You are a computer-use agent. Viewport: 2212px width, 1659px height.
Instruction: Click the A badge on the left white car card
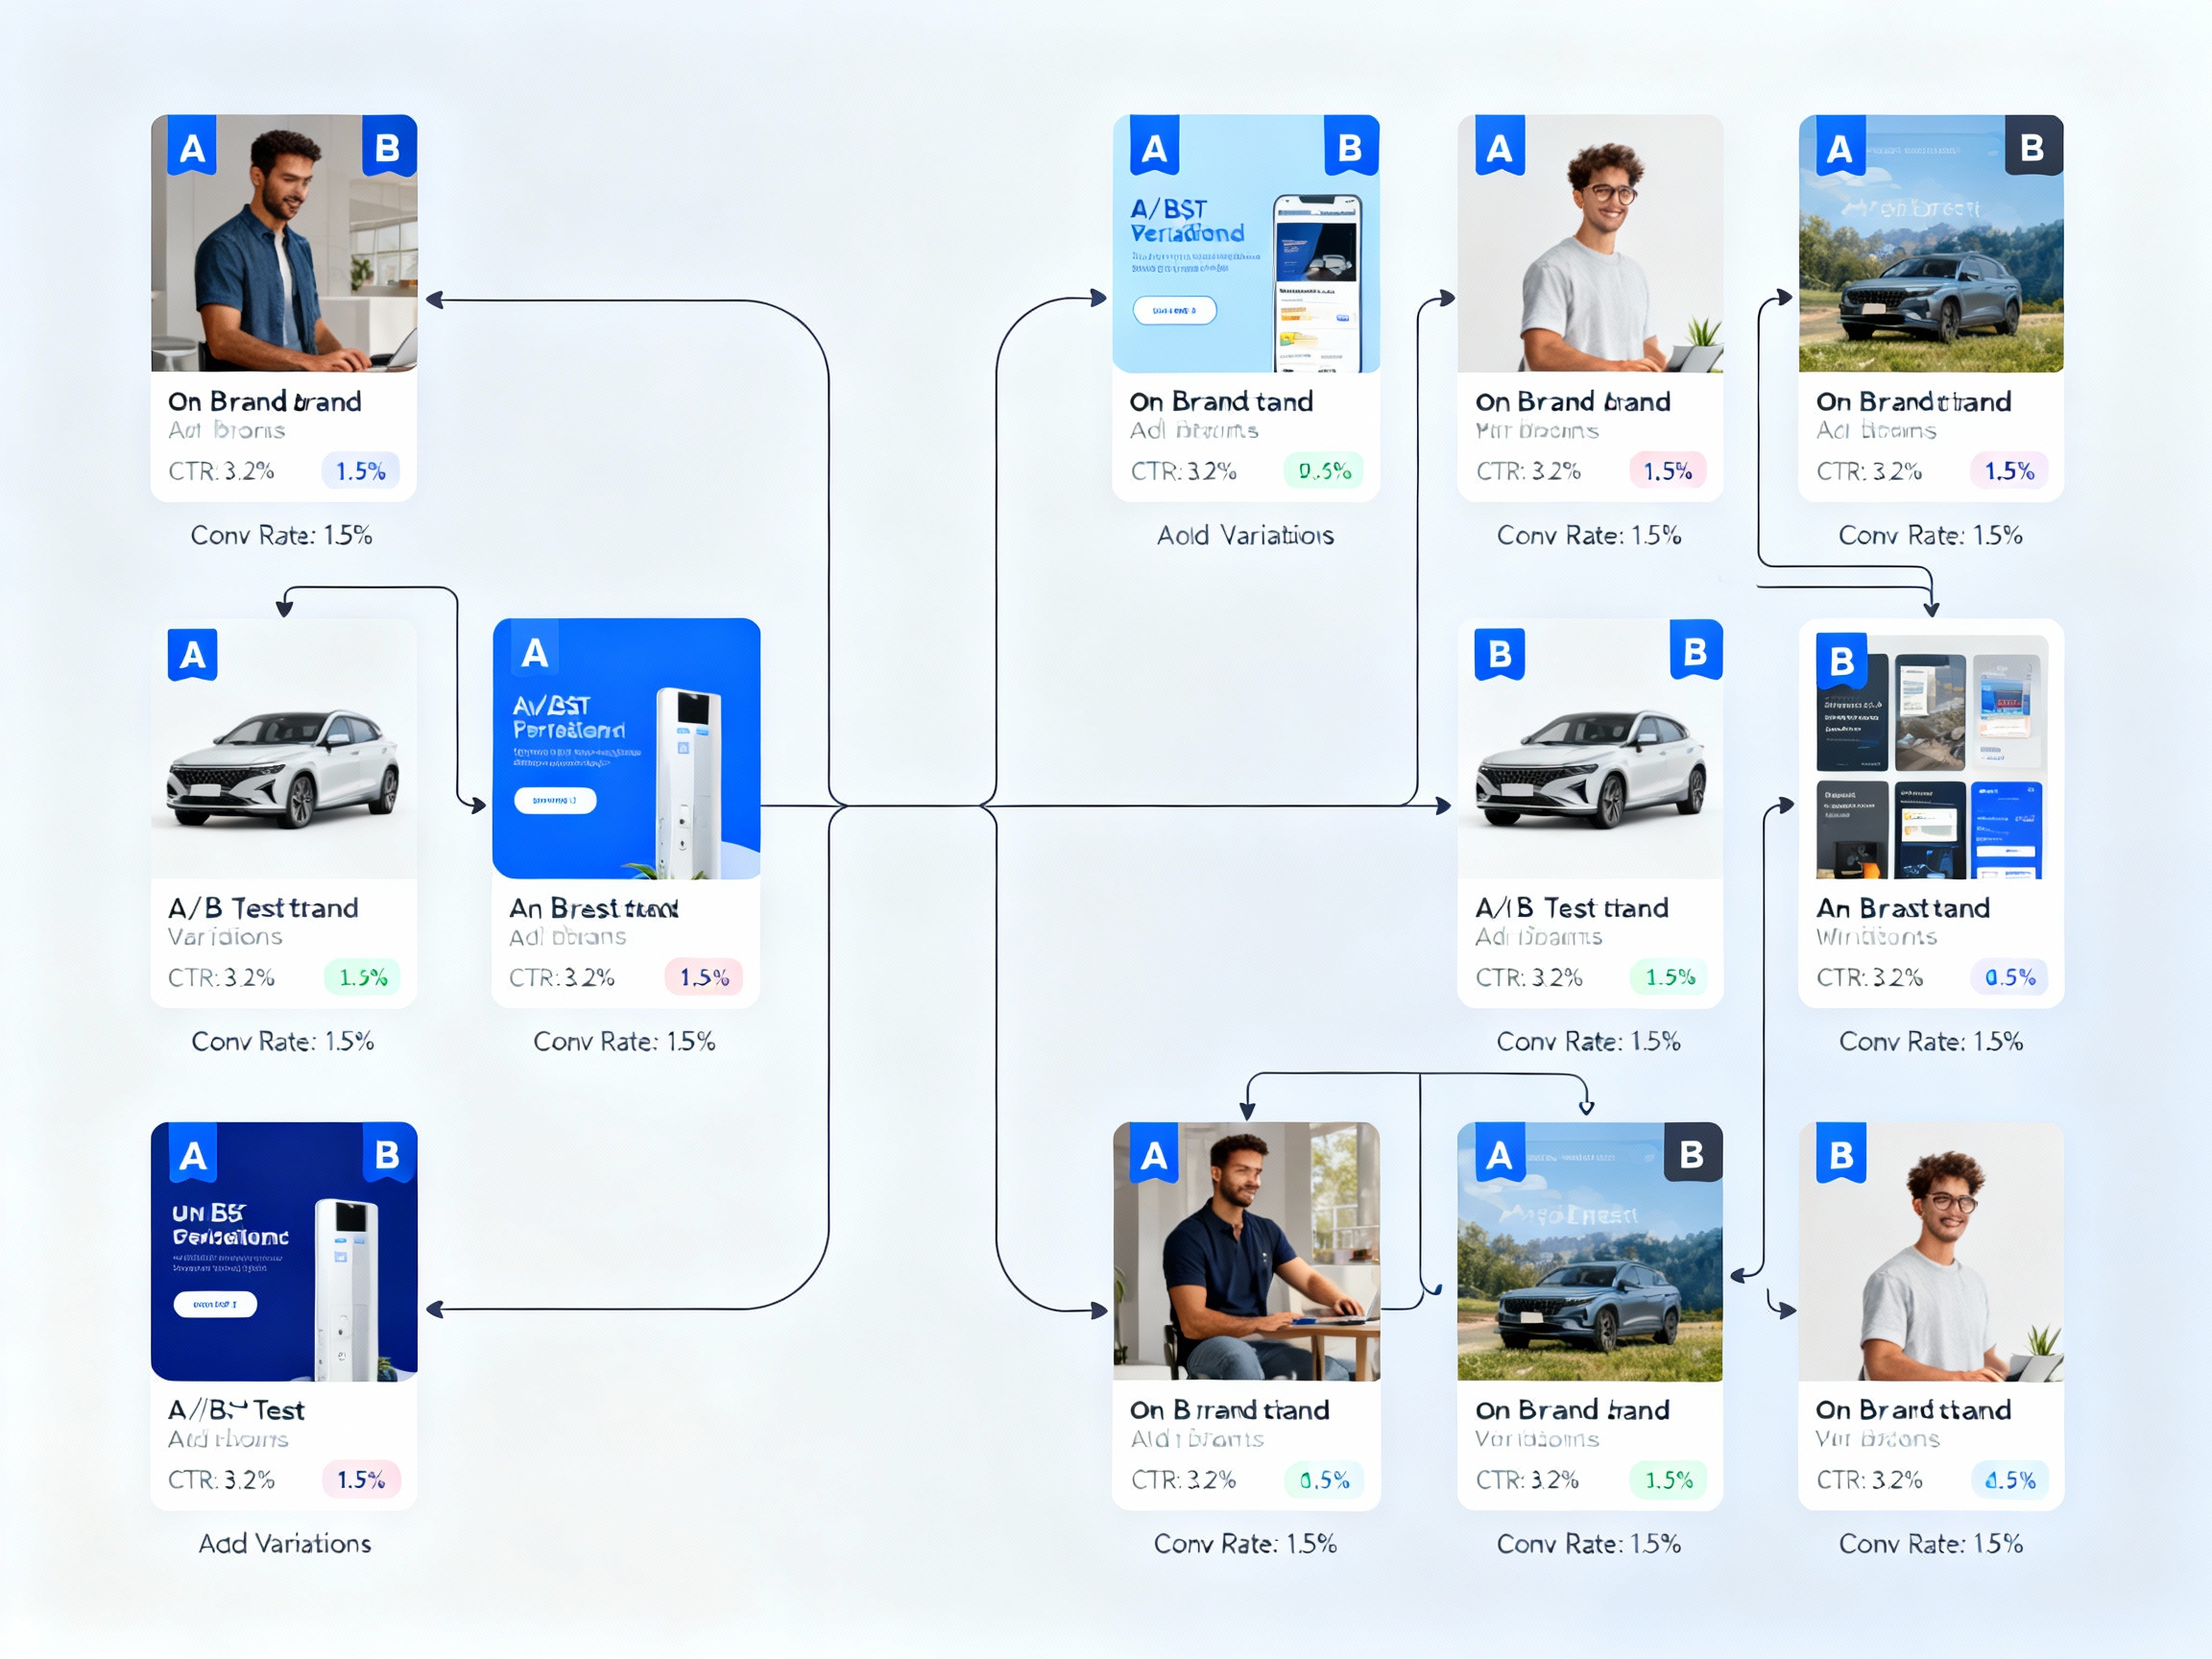(192, 655)
